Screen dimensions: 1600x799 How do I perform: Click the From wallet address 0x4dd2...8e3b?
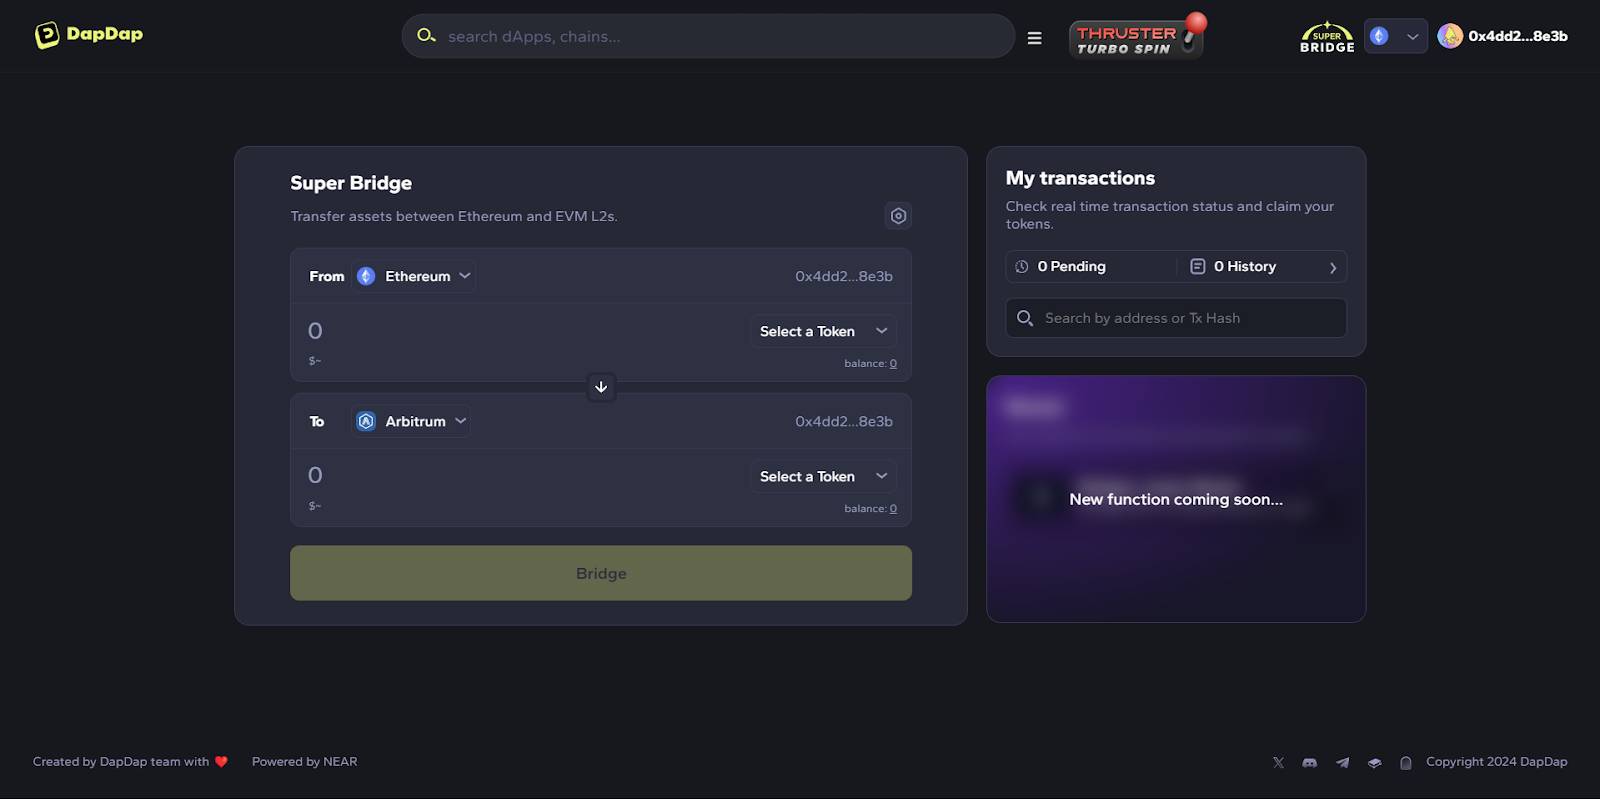tap(844, 276)
